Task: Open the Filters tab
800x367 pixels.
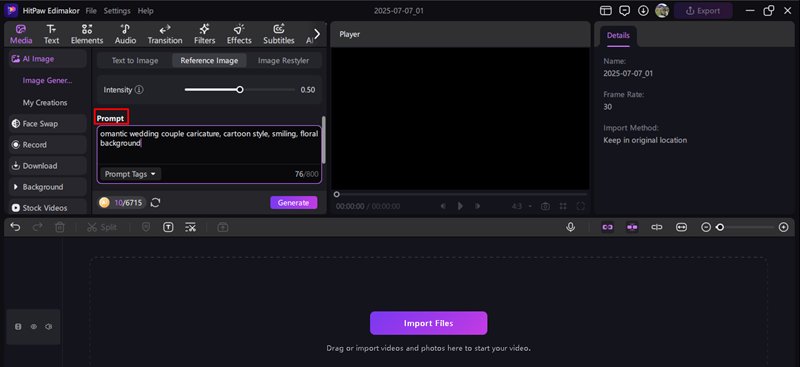Action: tap(205, 34)
